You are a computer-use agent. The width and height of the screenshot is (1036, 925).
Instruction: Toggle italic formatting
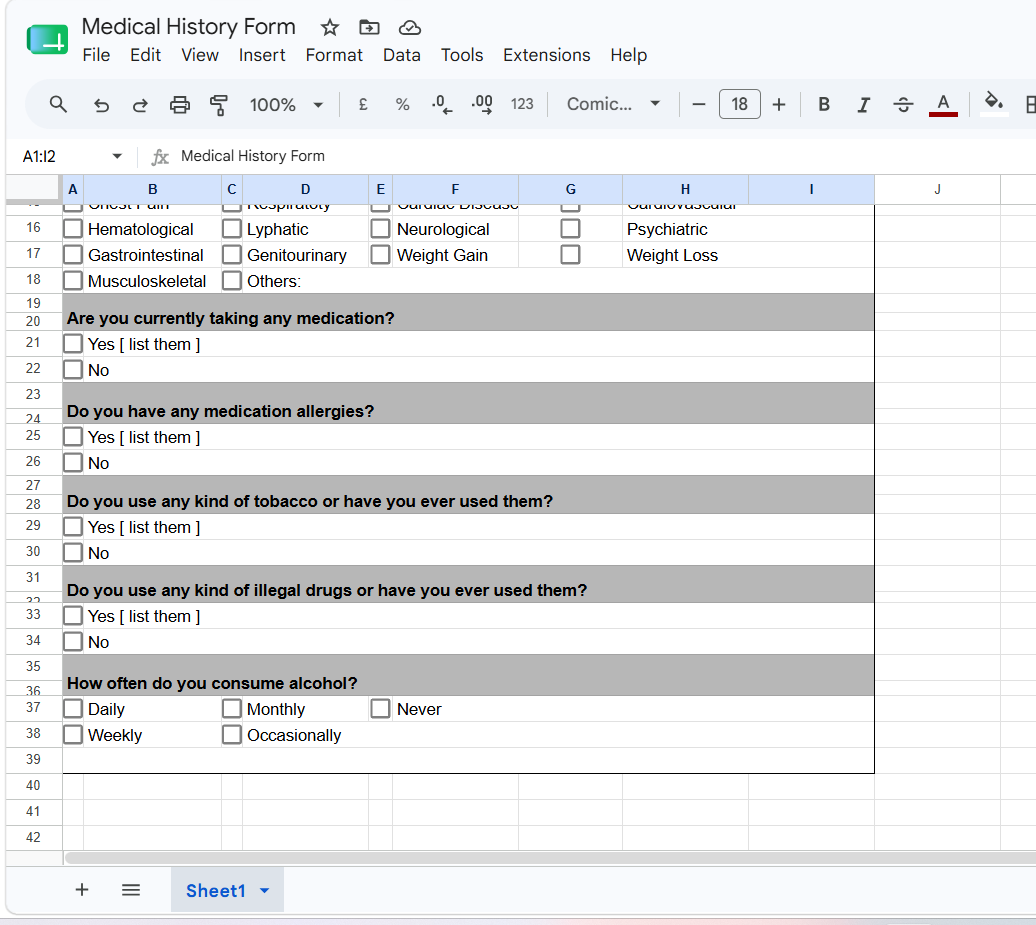[x=864, y=104]
